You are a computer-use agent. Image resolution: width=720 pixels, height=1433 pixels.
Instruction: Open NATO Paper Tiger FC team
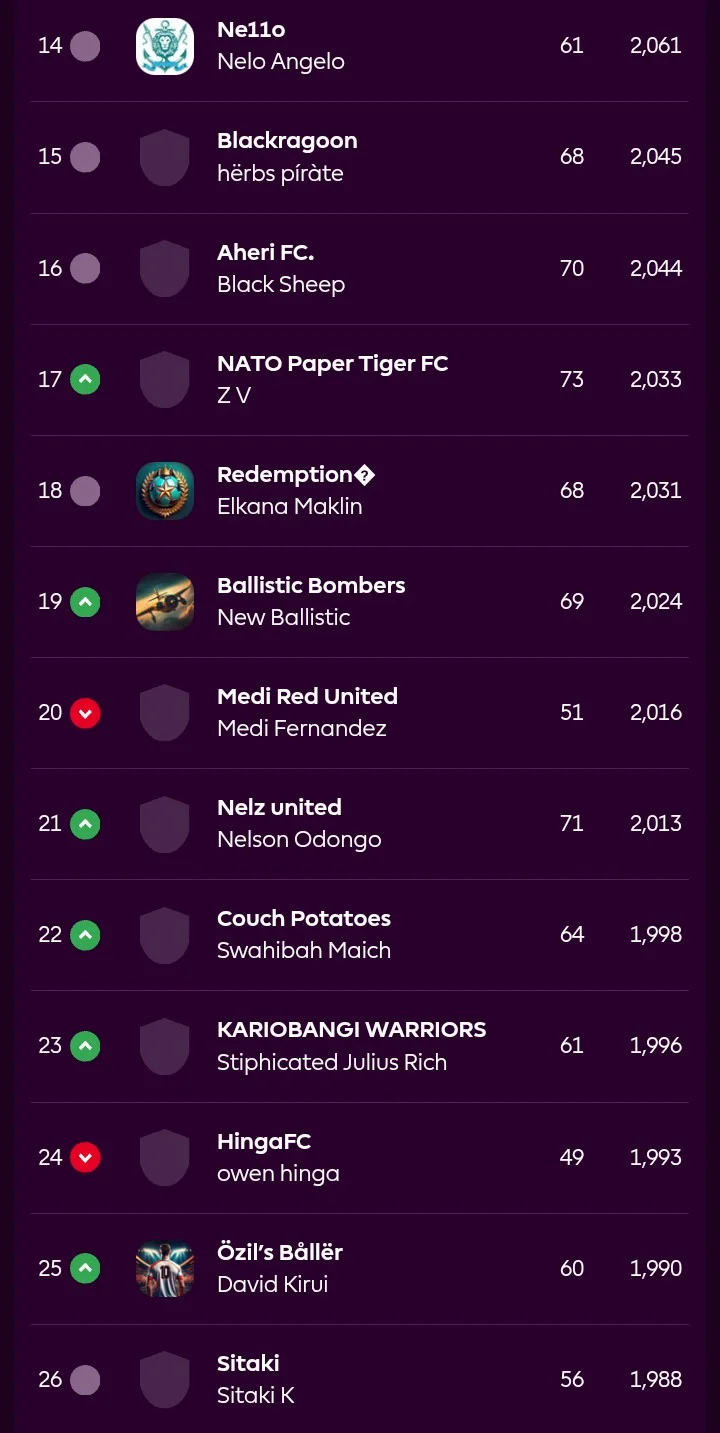click(x=333, y=364)
